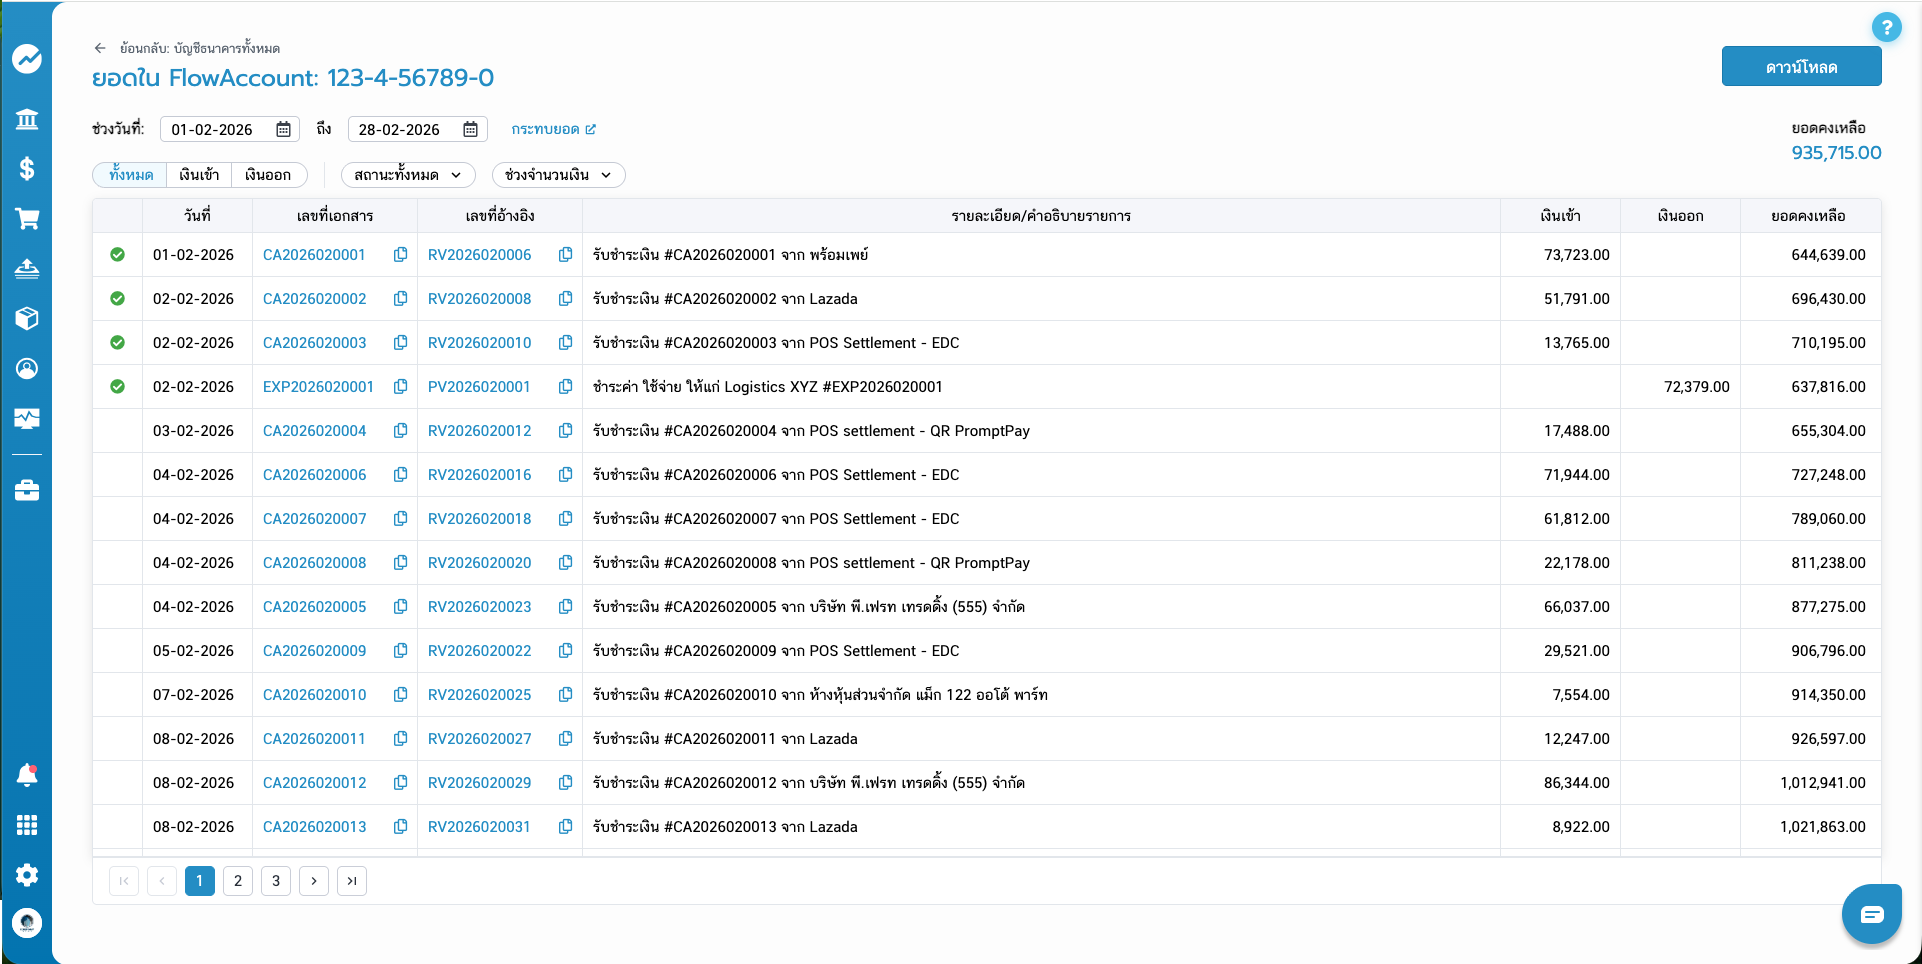Click the help question mark button

[x=1888, y=27]
